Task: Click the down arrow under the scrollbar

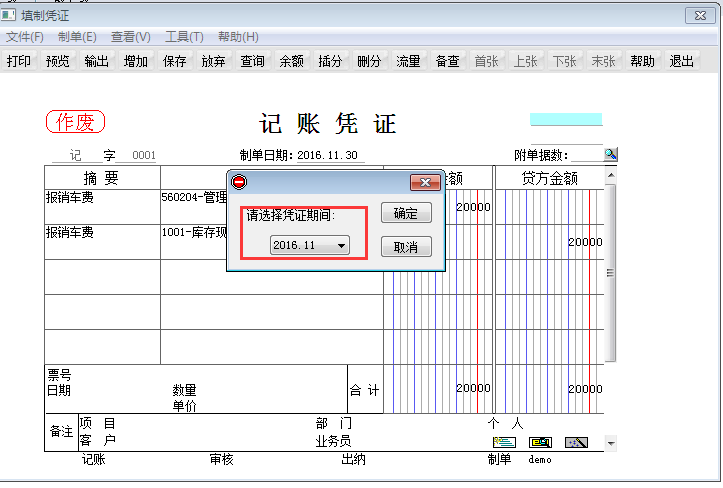Action: 611,443
